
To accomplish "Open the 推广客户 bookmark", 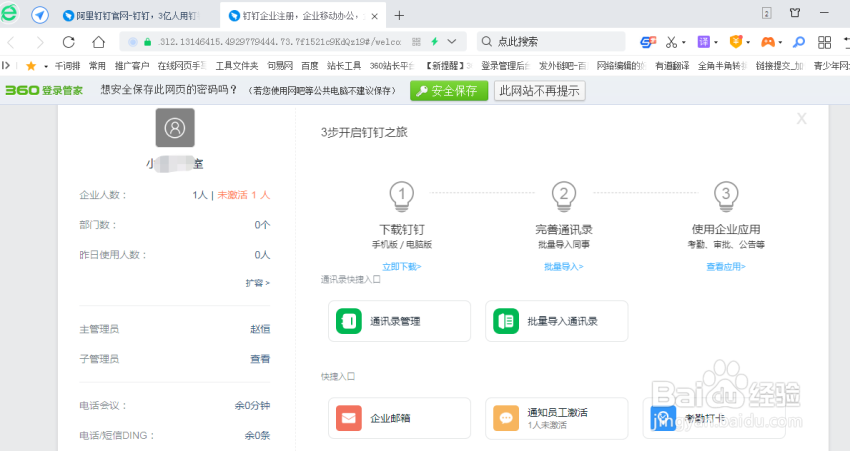I will point(132,66).
